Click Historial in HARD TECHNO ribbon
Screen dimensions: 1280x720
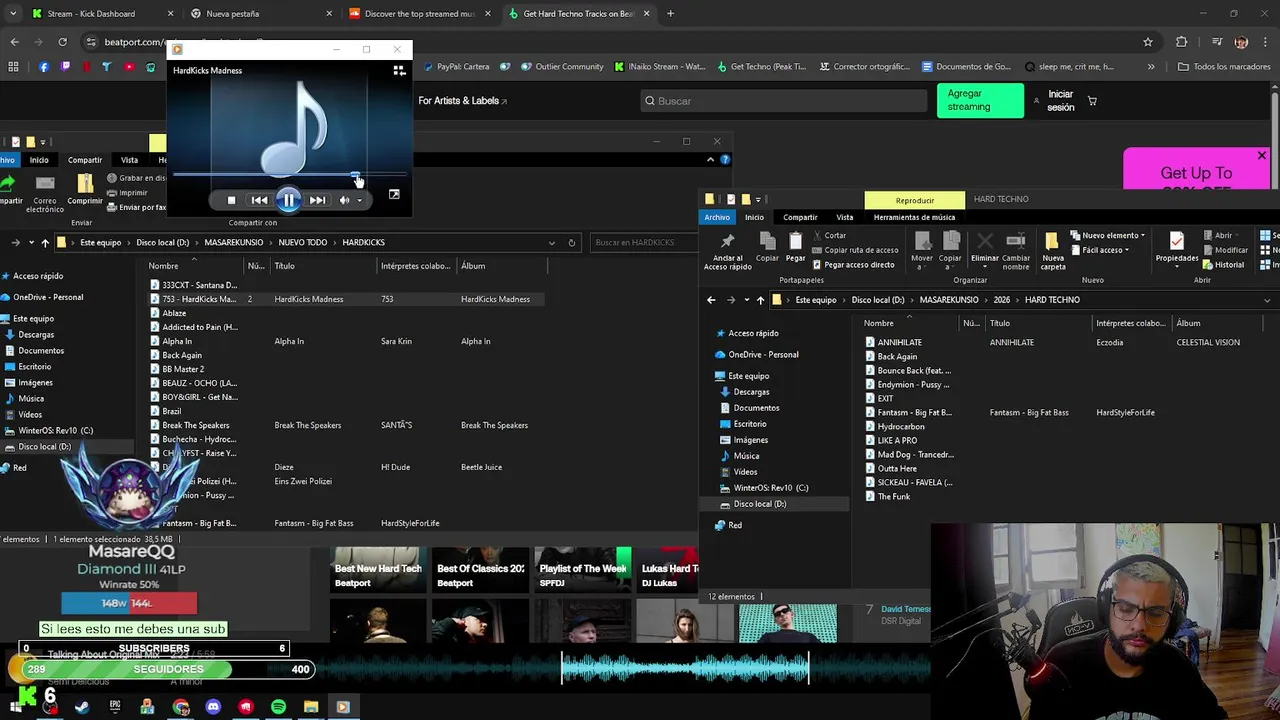pyautogui.click(x=1224, y=265)
